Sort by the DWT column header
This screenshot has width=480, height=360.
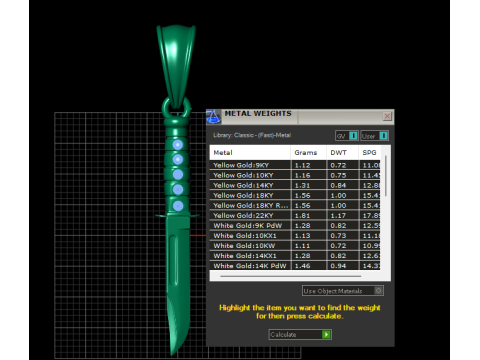click(x=342, y=153)
